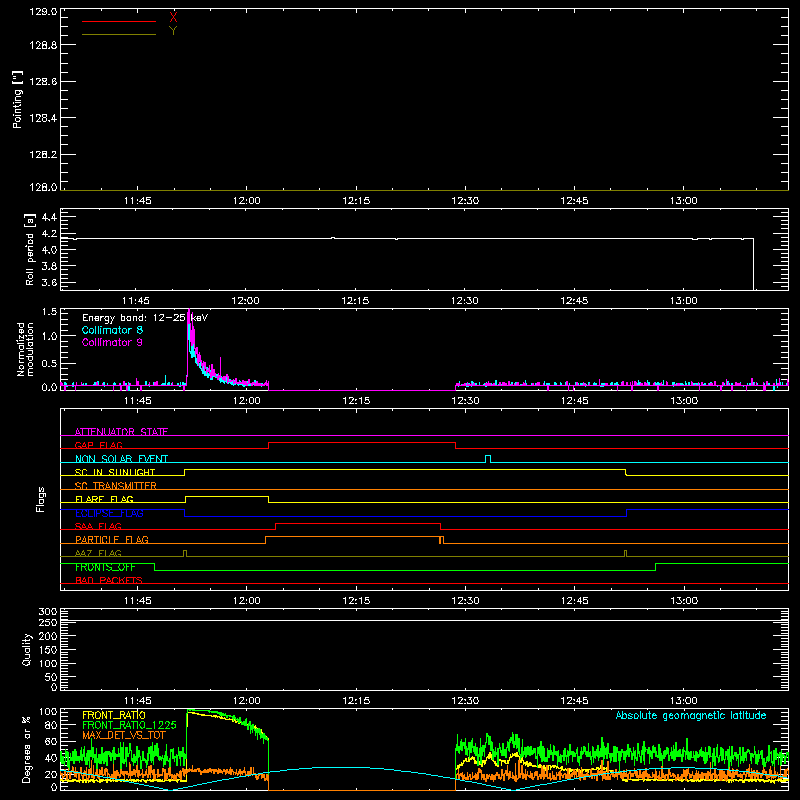Screen dimensions: 800x800
Task: Click the FRONTS_OFF flag label
Action: pyautogui.click(x=105, y=567)
